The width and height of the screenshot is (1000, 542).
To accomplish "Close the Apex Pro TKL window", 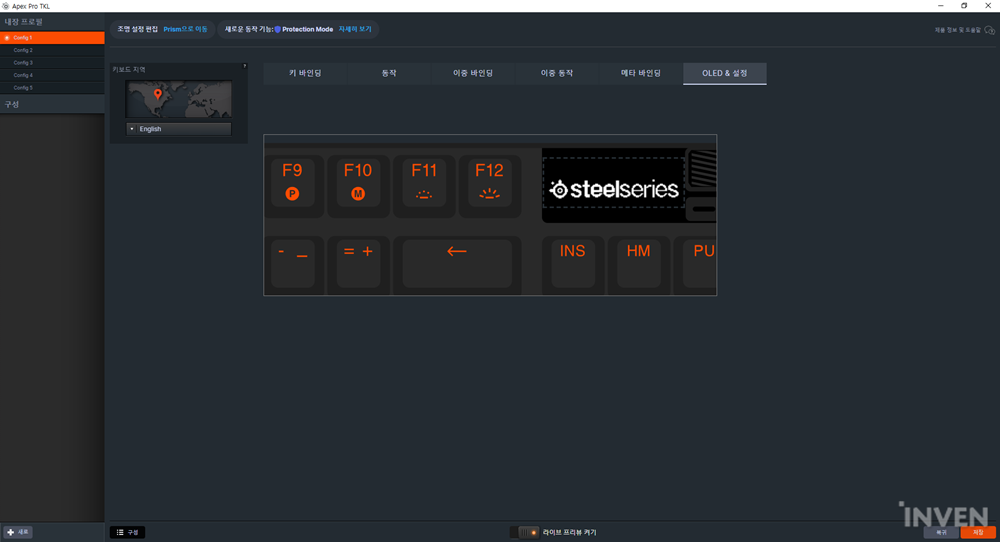I will pos(988,6).
